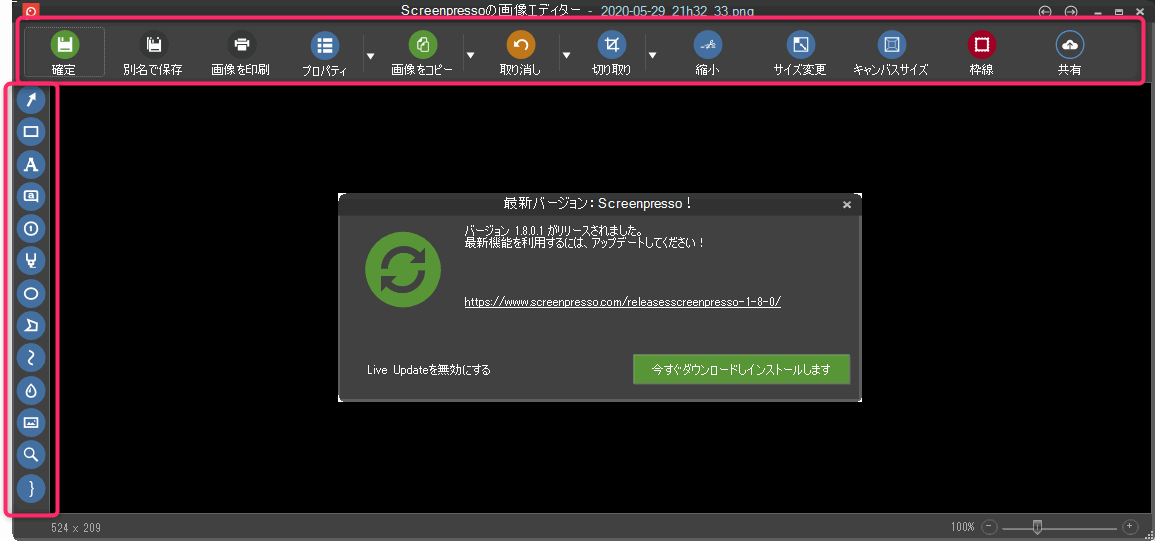1155x541 pixels.
Task: Select the numbering step tool
Action: pyautogui.click(x=31, y=229)
